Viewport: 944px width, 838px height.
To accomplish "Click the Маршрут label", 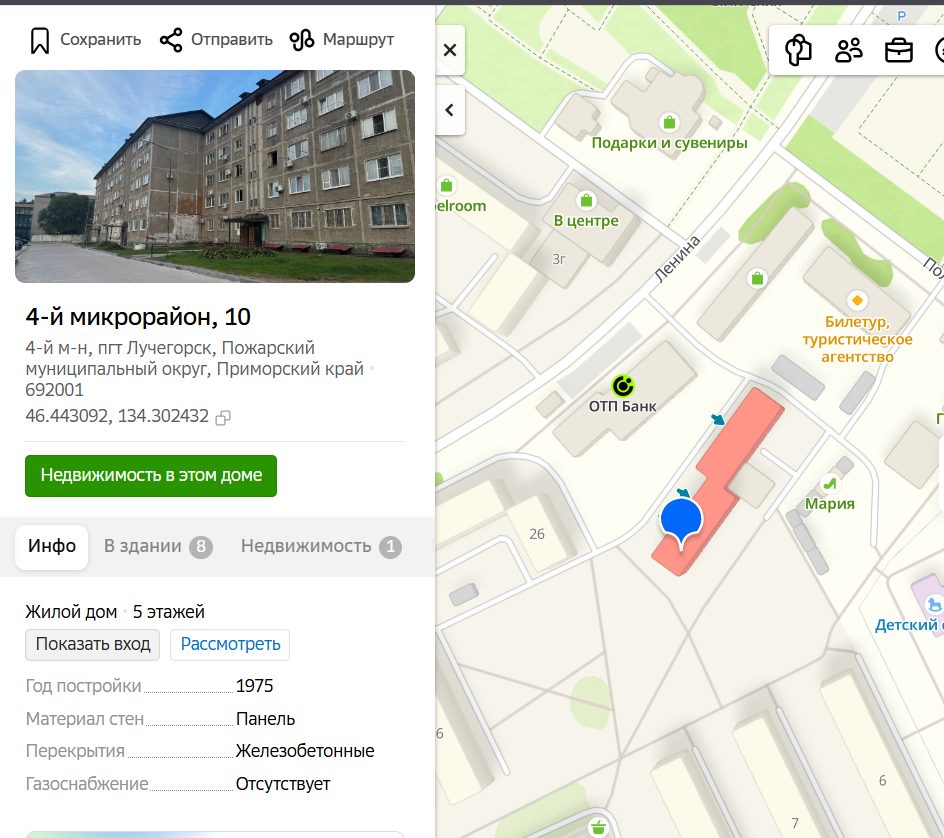I will click(358, 40).
